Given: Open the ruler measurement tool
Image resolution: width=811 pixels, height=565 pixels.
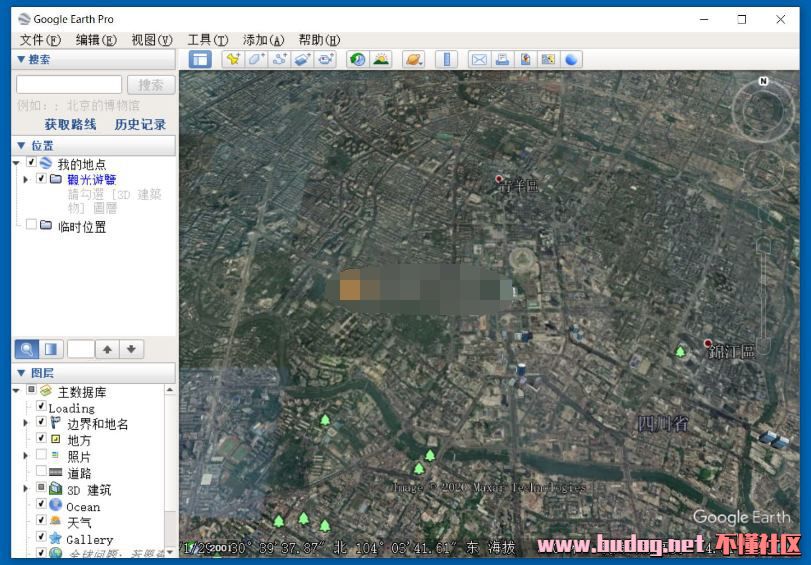Looking at the screenshot, I should 446,60.
